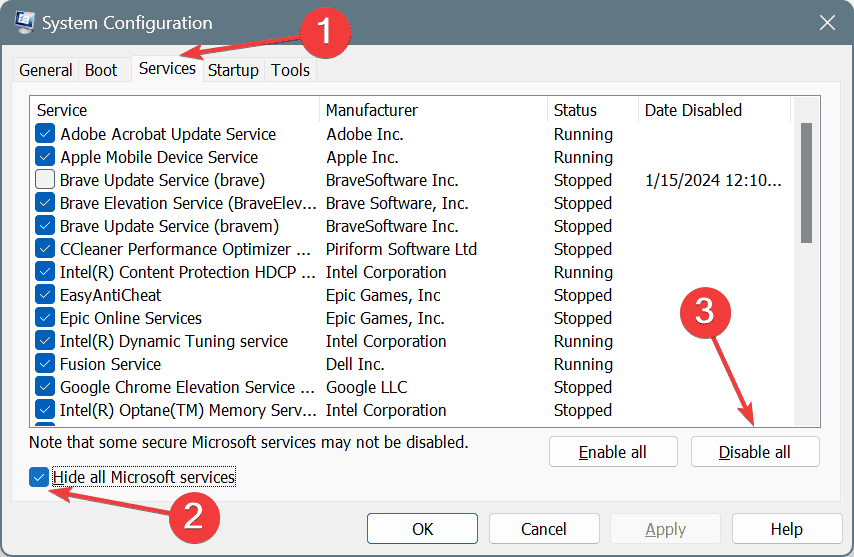Sort by the Service column header
Screen dimensions: 854x557
pyautogui.click(x=175, y=110)
